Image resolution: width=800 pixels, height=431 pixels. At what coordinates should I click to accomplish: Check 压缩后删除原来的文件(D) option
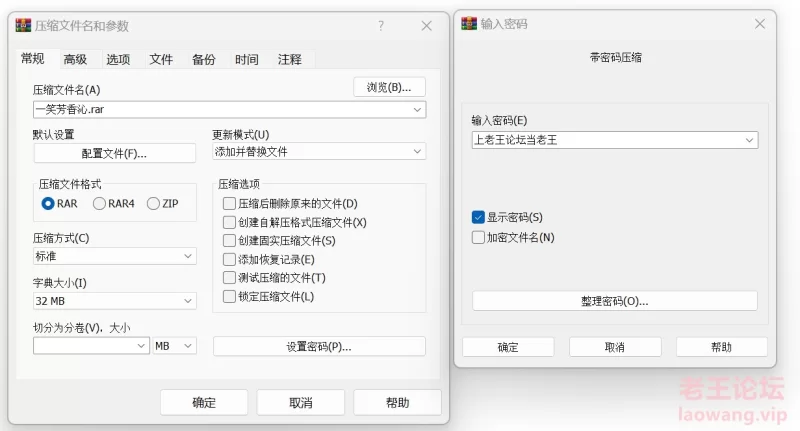pos(229,204)
